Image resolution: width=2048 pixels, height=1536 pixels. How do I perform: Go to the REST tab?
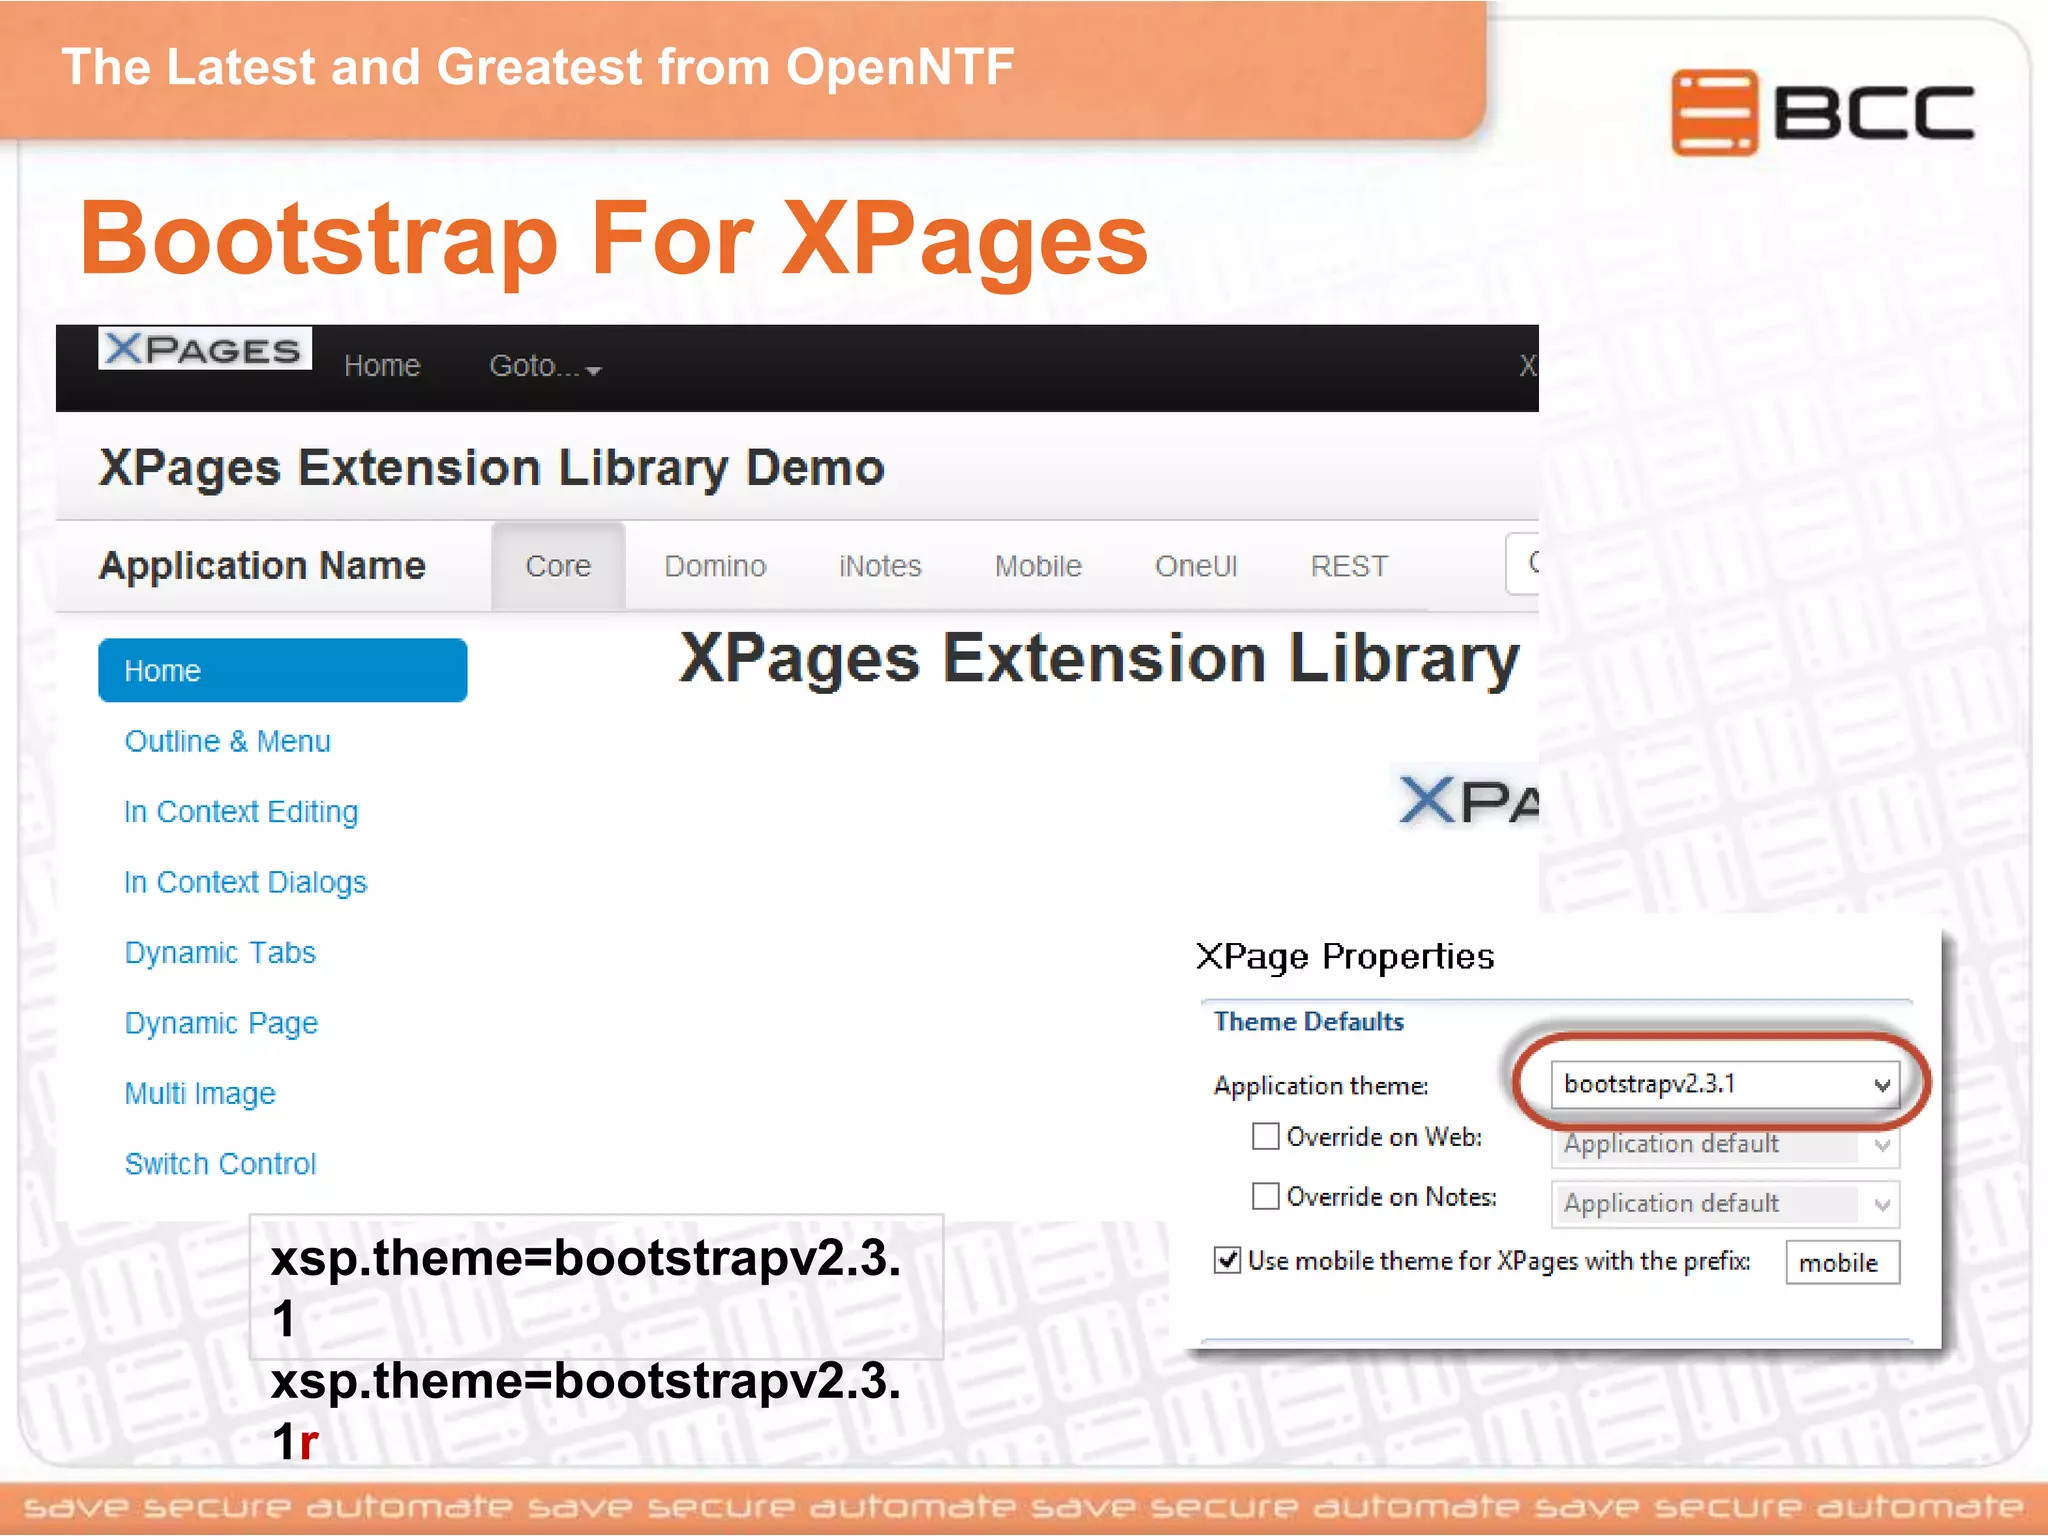point(1348,566)
